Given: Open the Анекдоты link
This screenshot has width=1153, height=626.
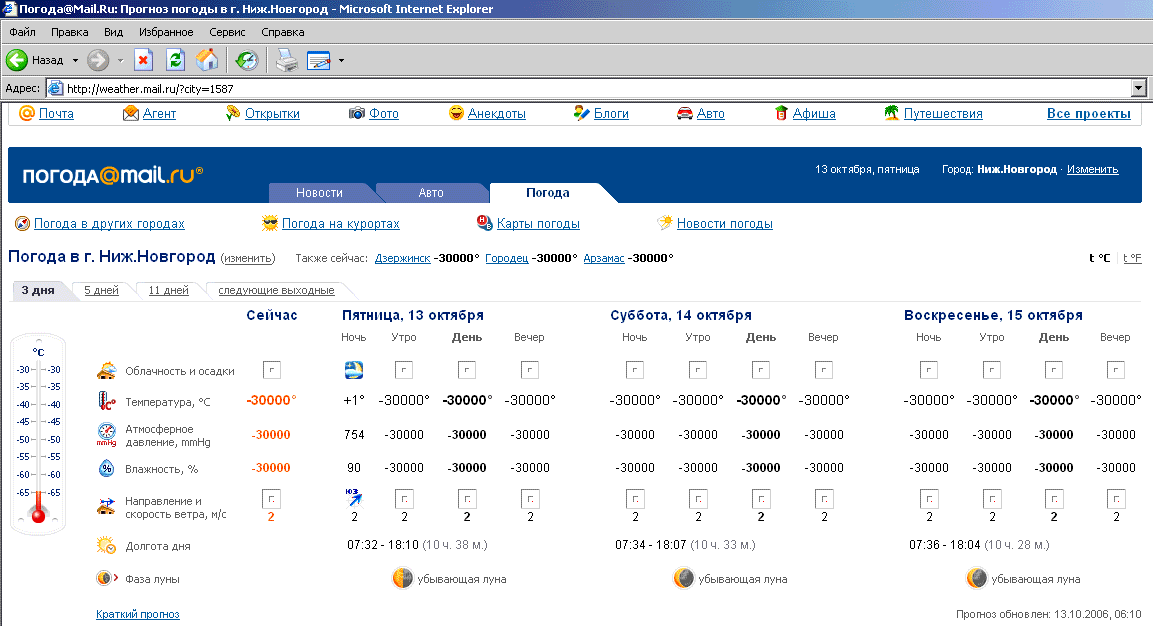Looking at the screenshot, I should coord(496,113).
